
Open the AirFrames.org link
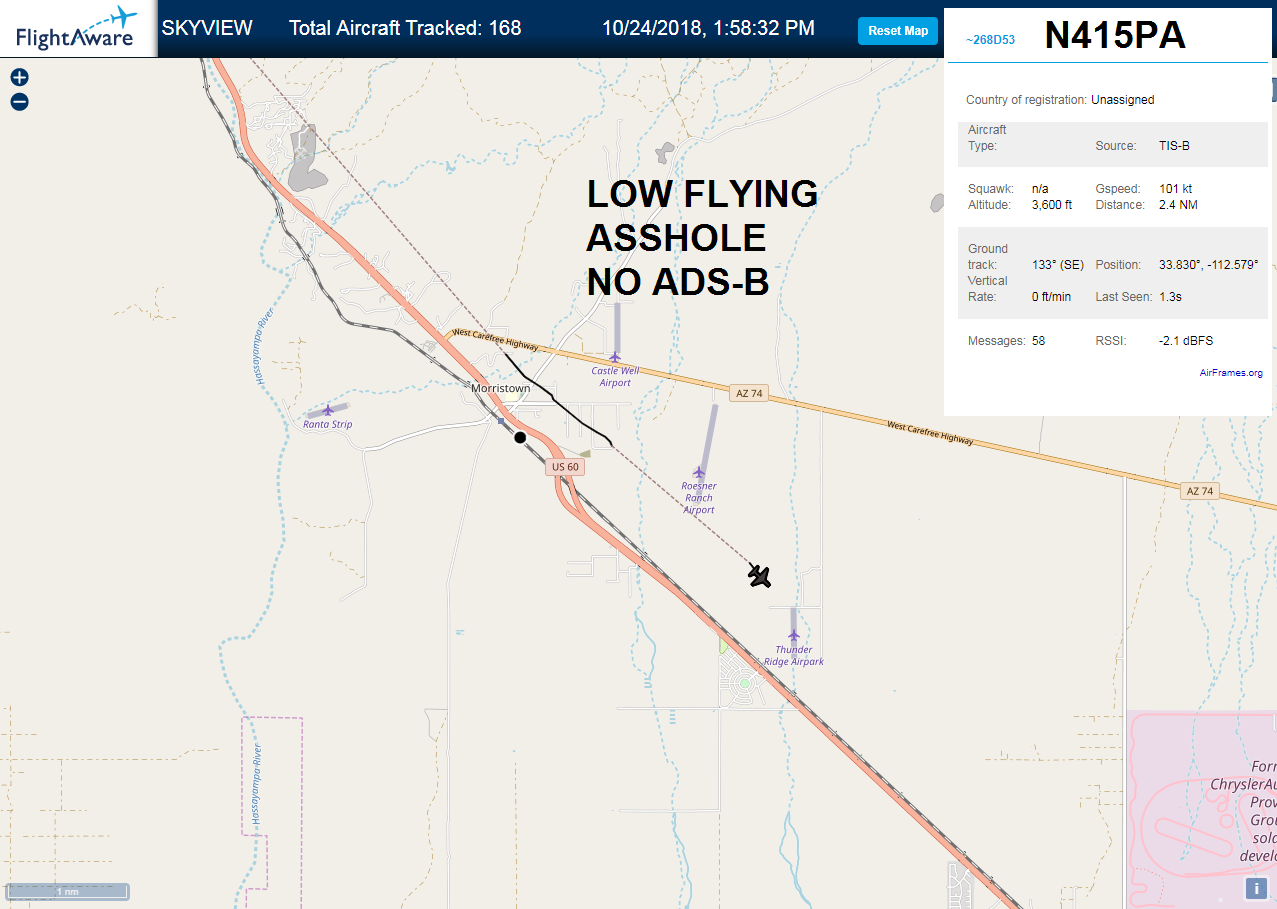[x=1231, y=373]
